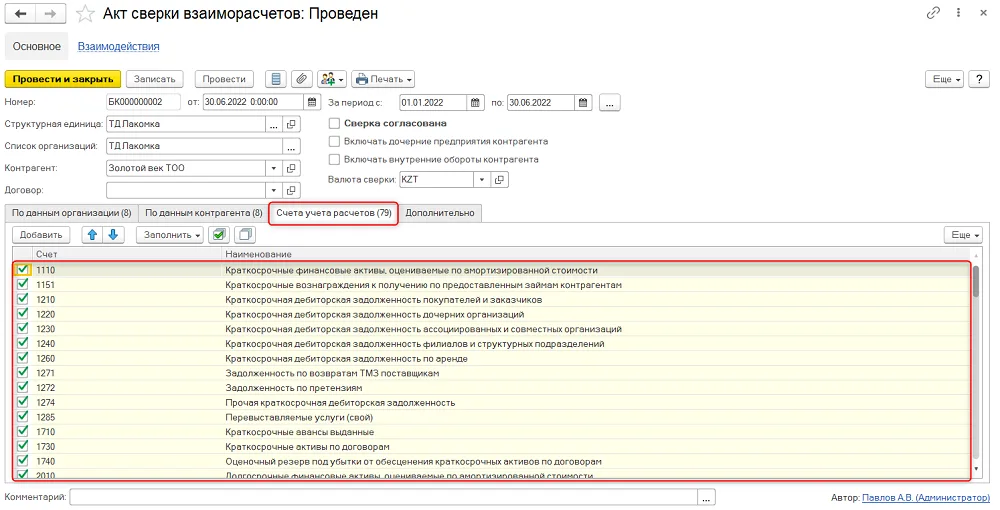Add document to favorites with star icon
Screen dimensions: 1000x510
coord(85,13)
